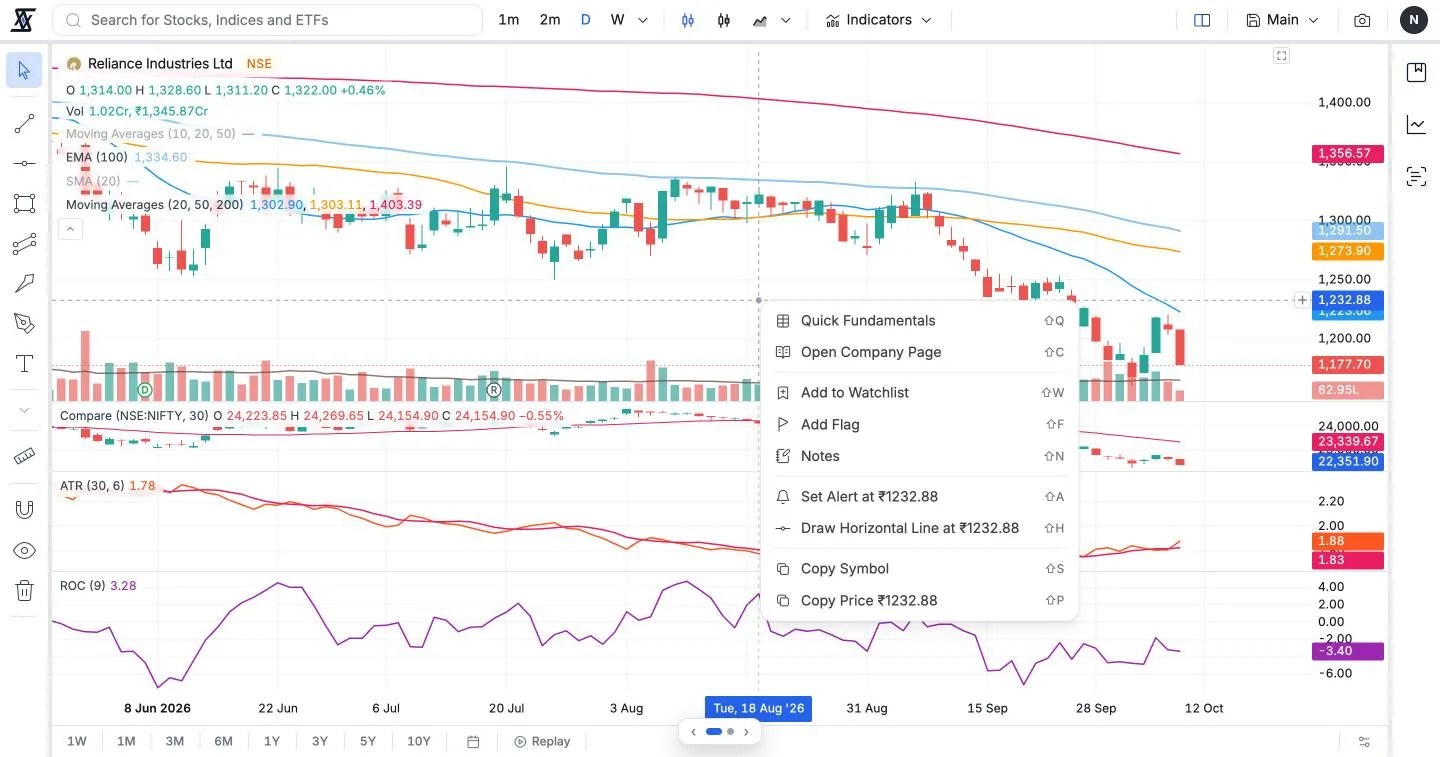Open the user profile avatar N
Screen dimensions: 1440x757
click(x=1414, y=20)
